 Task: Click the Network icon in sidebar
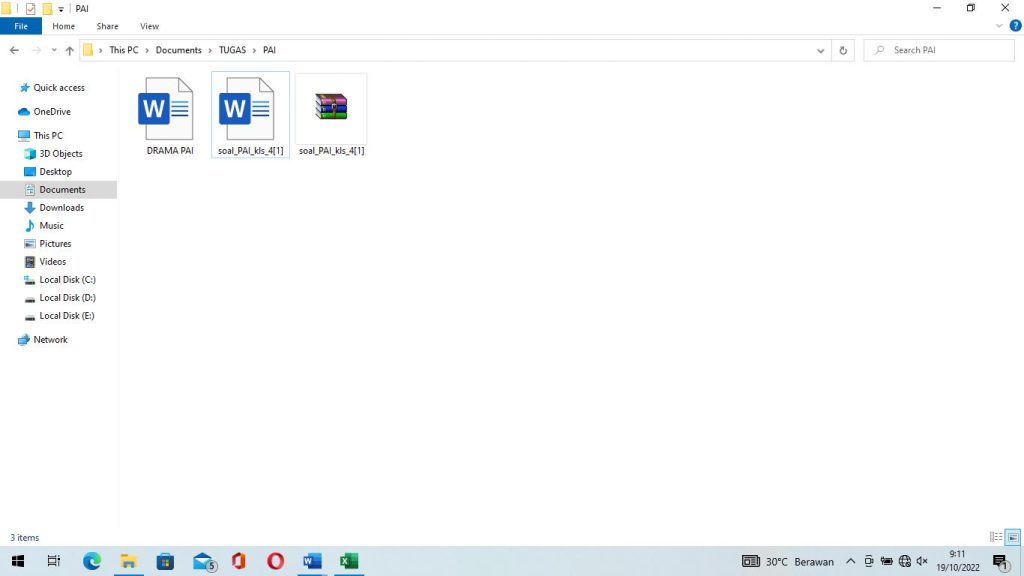24,340
